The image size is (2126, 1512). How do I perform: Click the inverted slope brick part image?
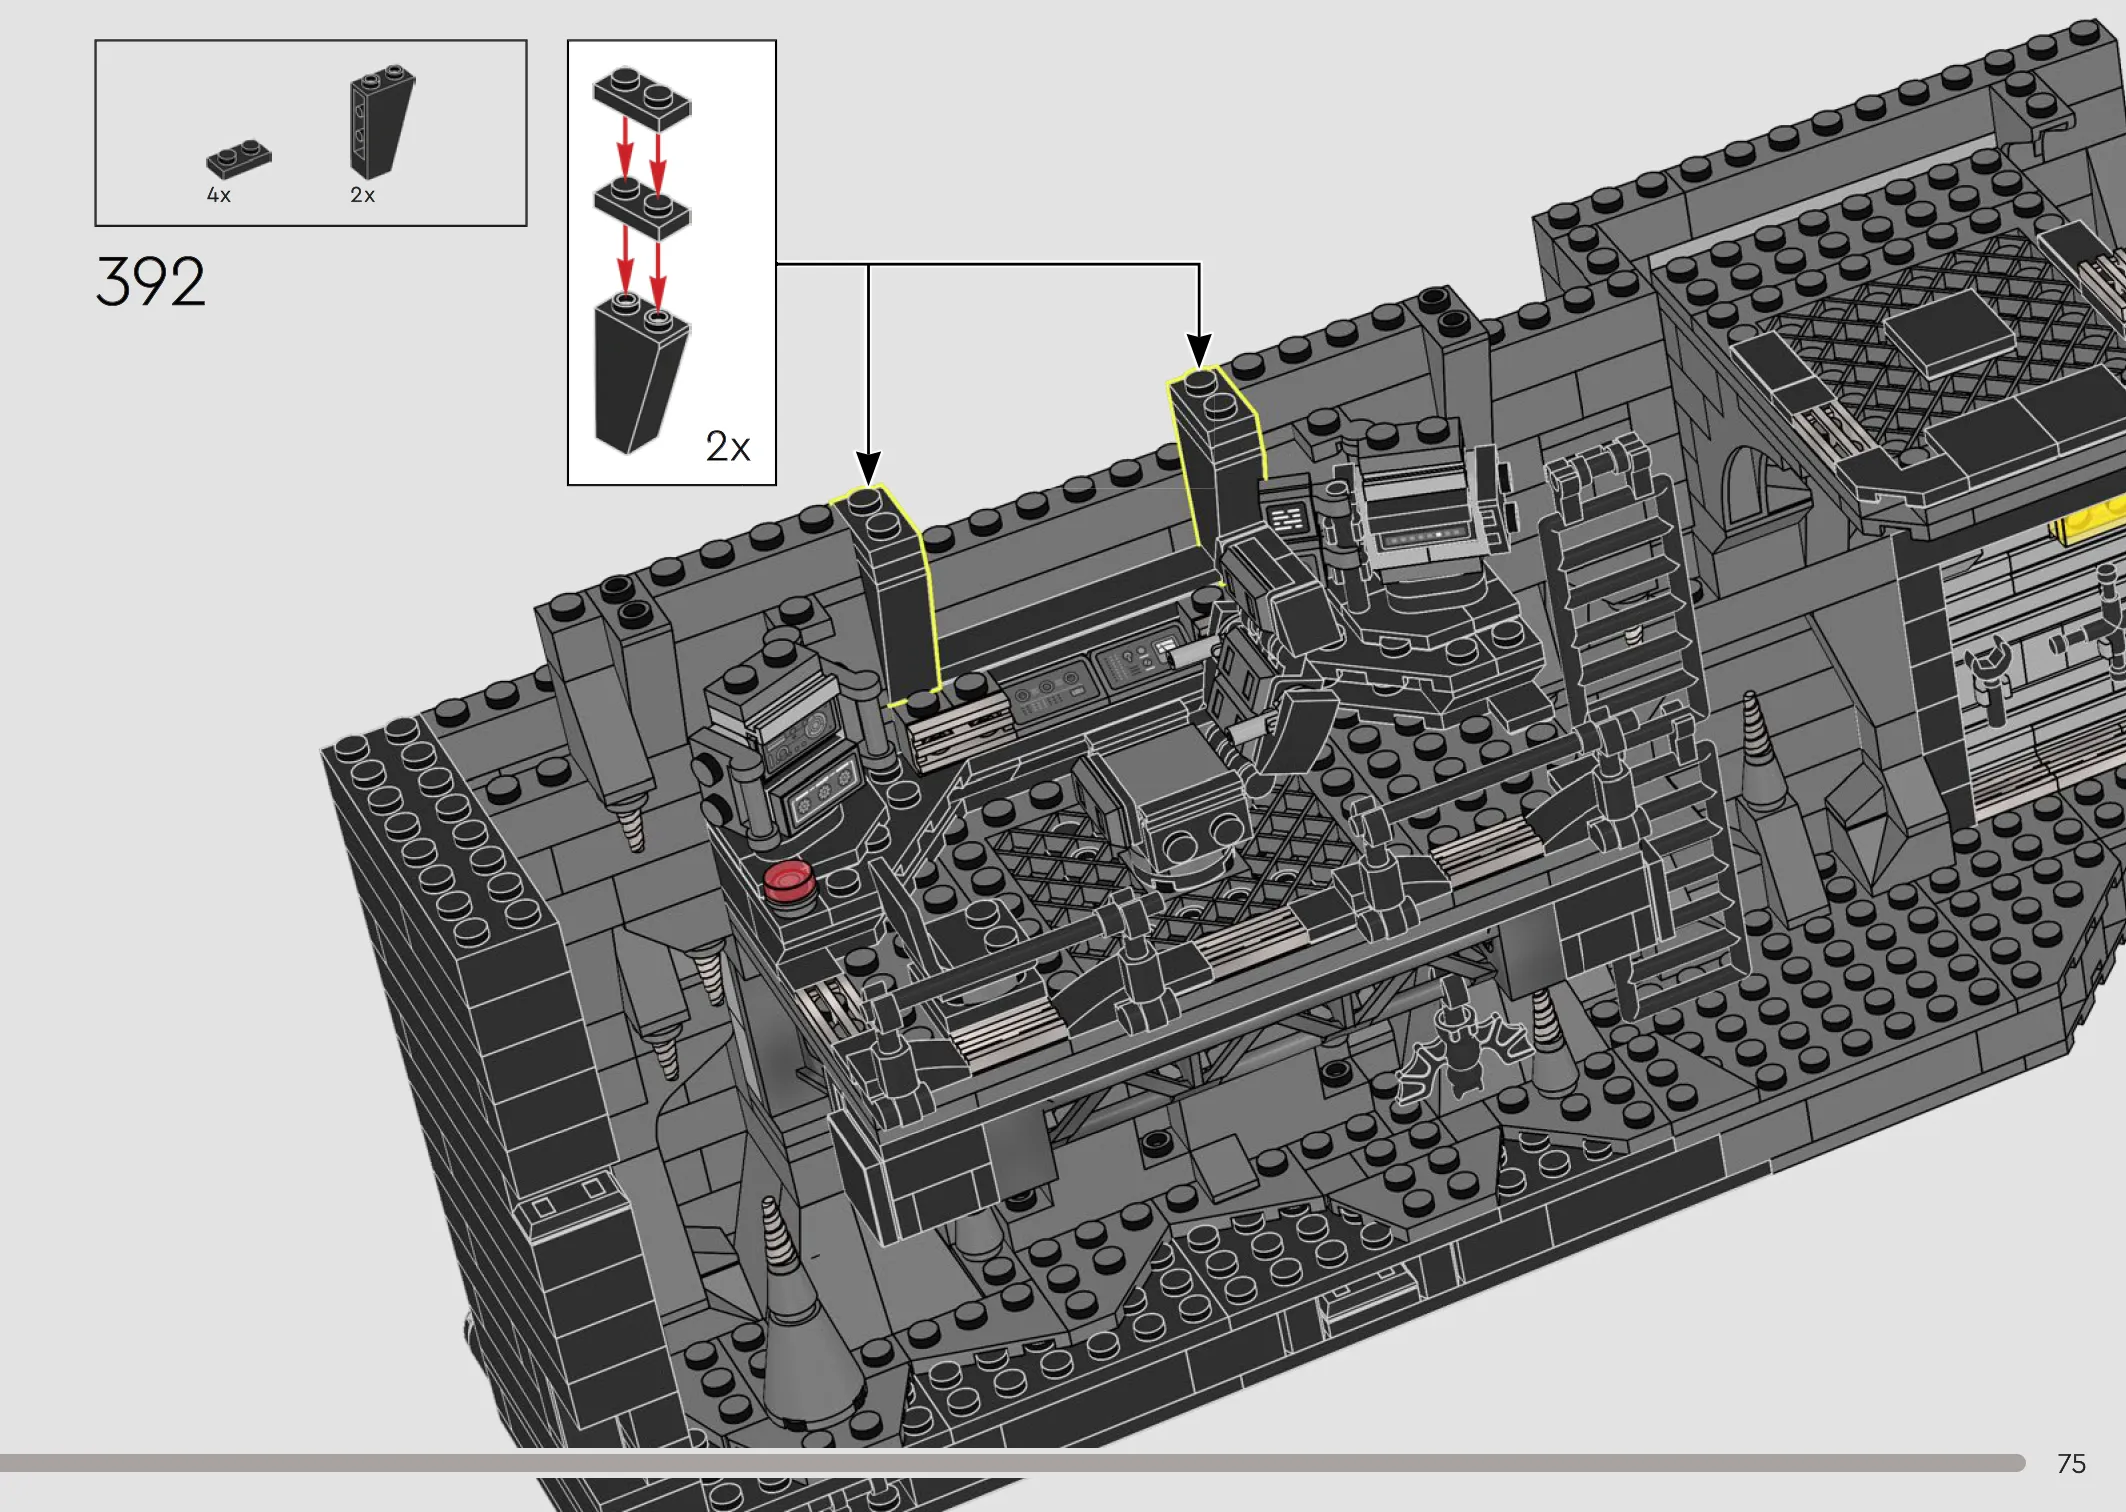382,122
